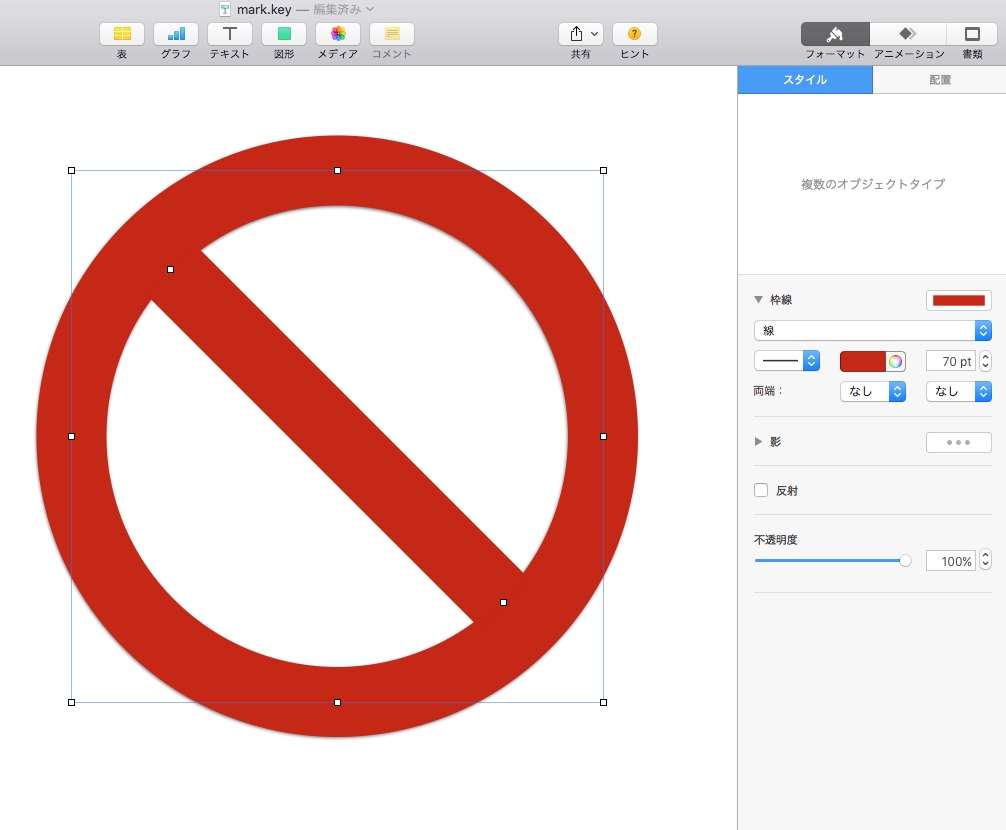Click the lower-right endpoint handle of diagonal line
Image resolution: width=1006 pixels, height=830 pixels.
point(504,602)
